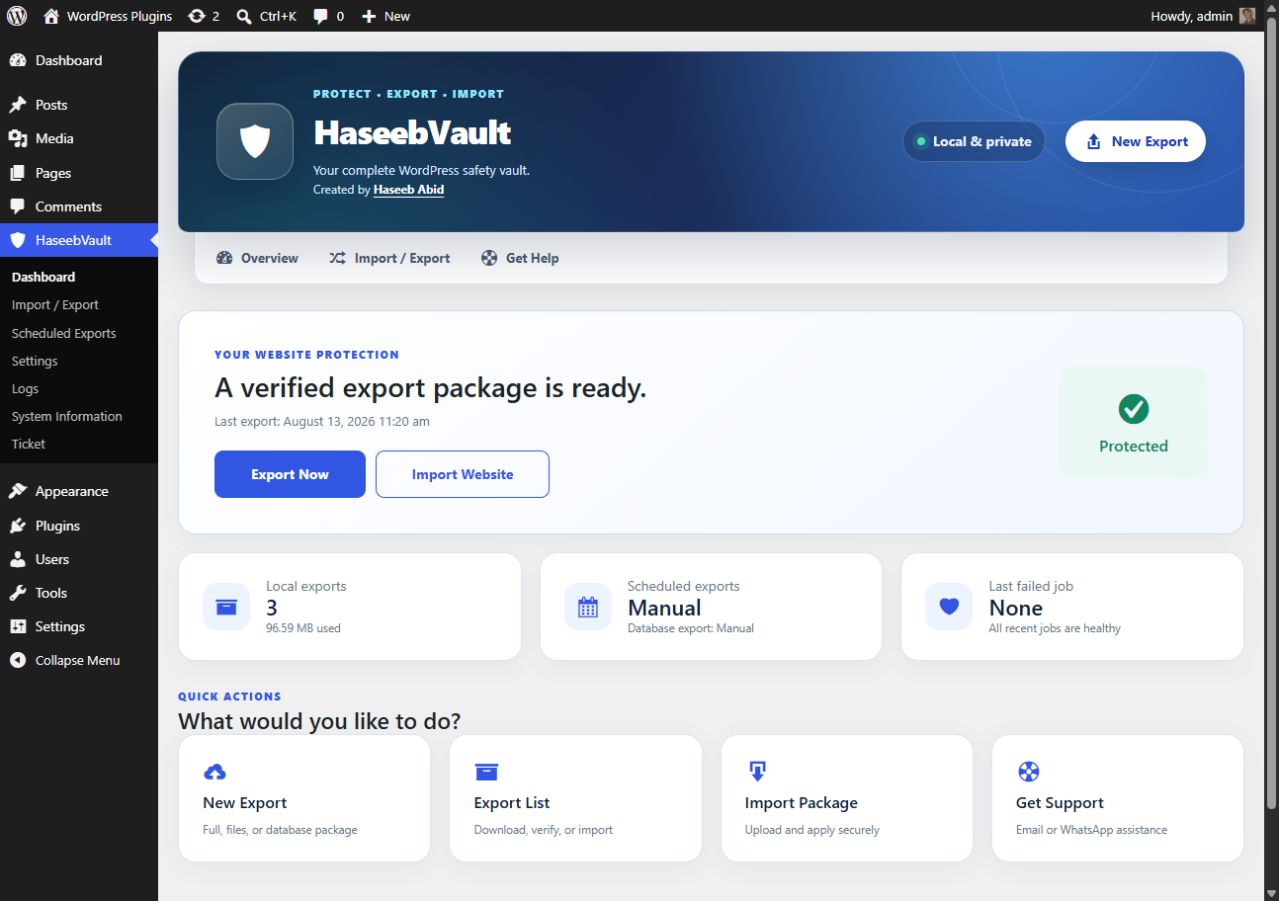Open the Import Package quick action card
The height and width of the screenshot is (901, 1279).
[x=846, y=798]
